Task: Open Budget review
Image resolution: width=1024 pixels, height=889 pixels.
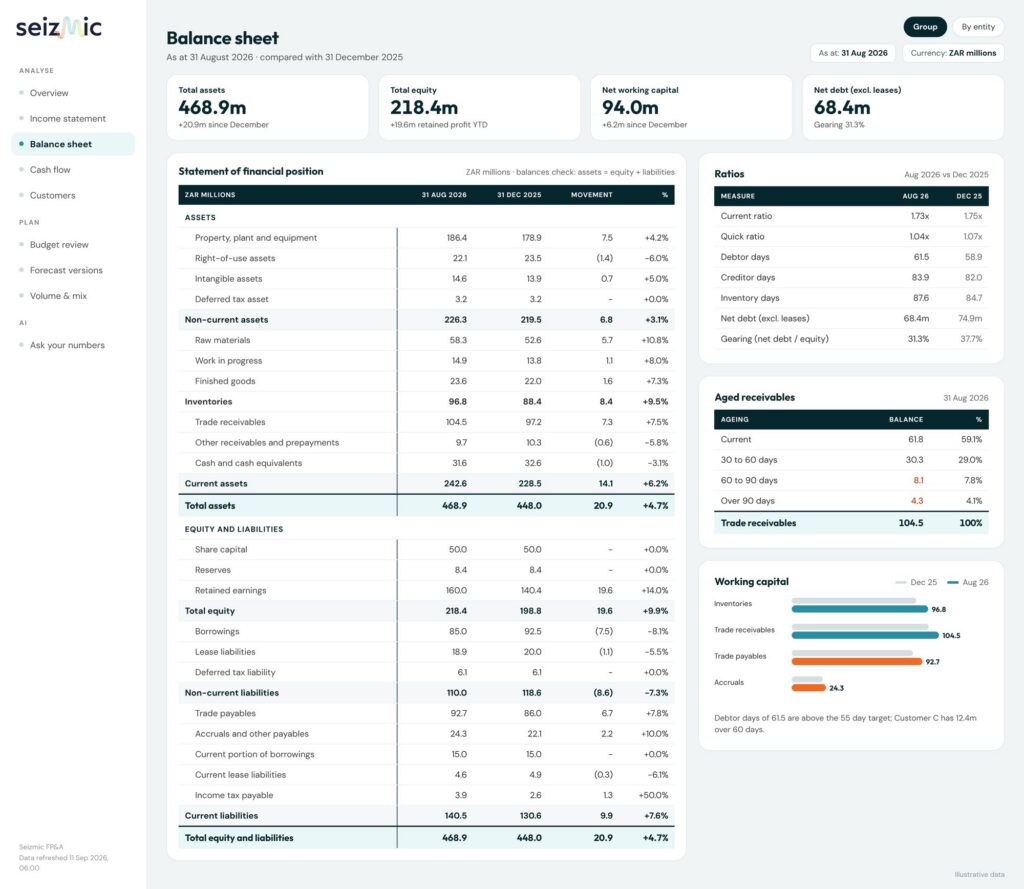Action: click(72, 244)
